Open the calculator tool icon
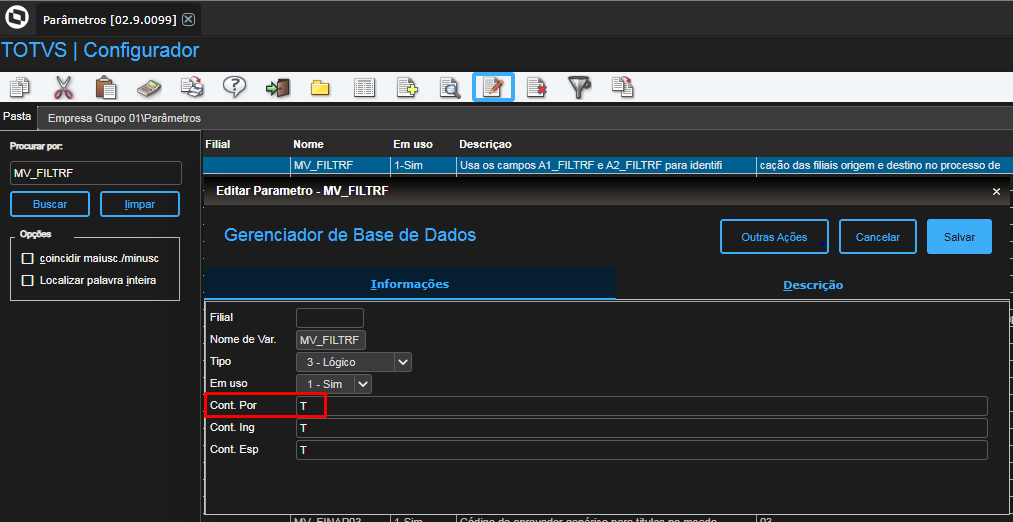 (149, 87)
